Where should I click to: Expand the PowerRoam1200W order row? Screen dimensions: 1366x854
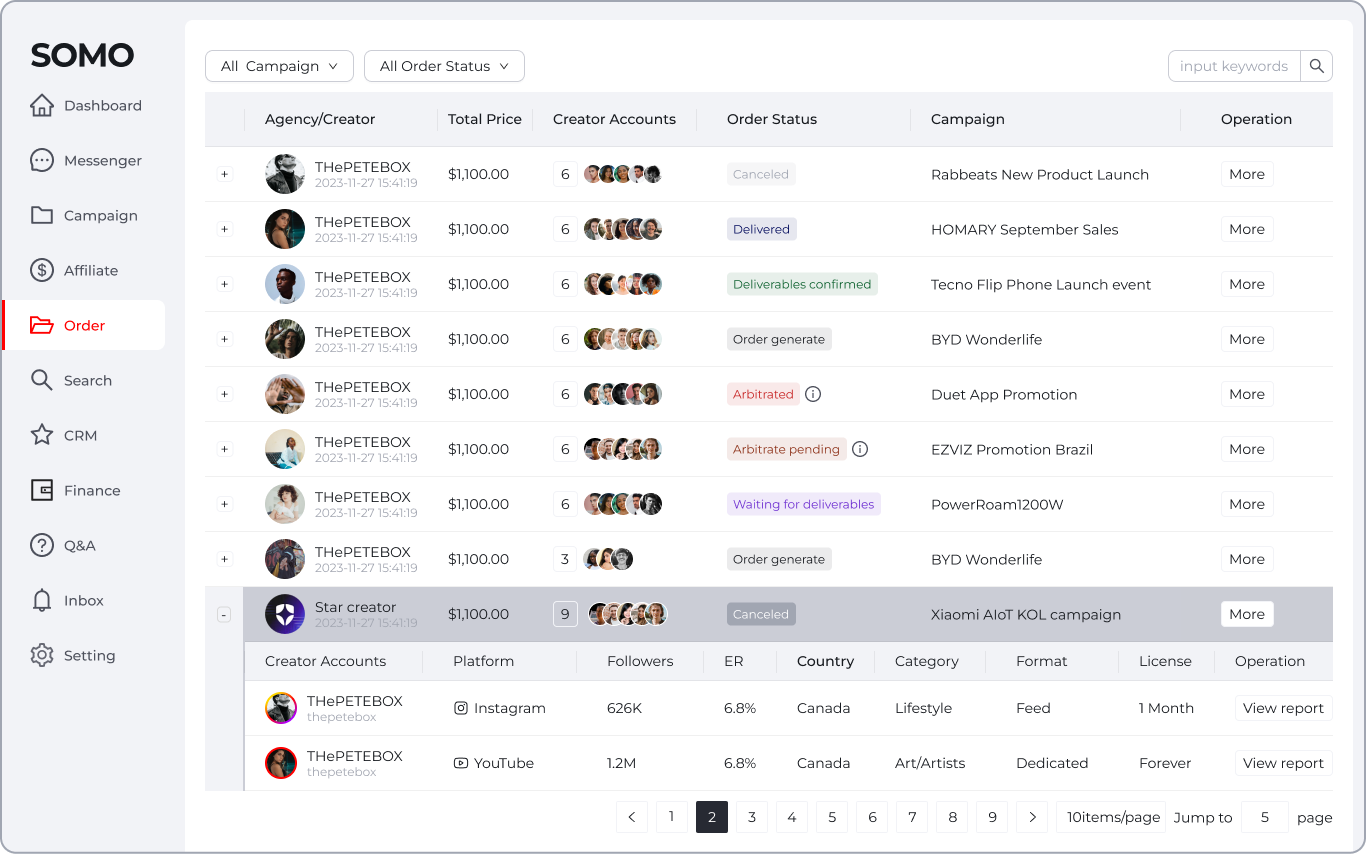point(224,504)
